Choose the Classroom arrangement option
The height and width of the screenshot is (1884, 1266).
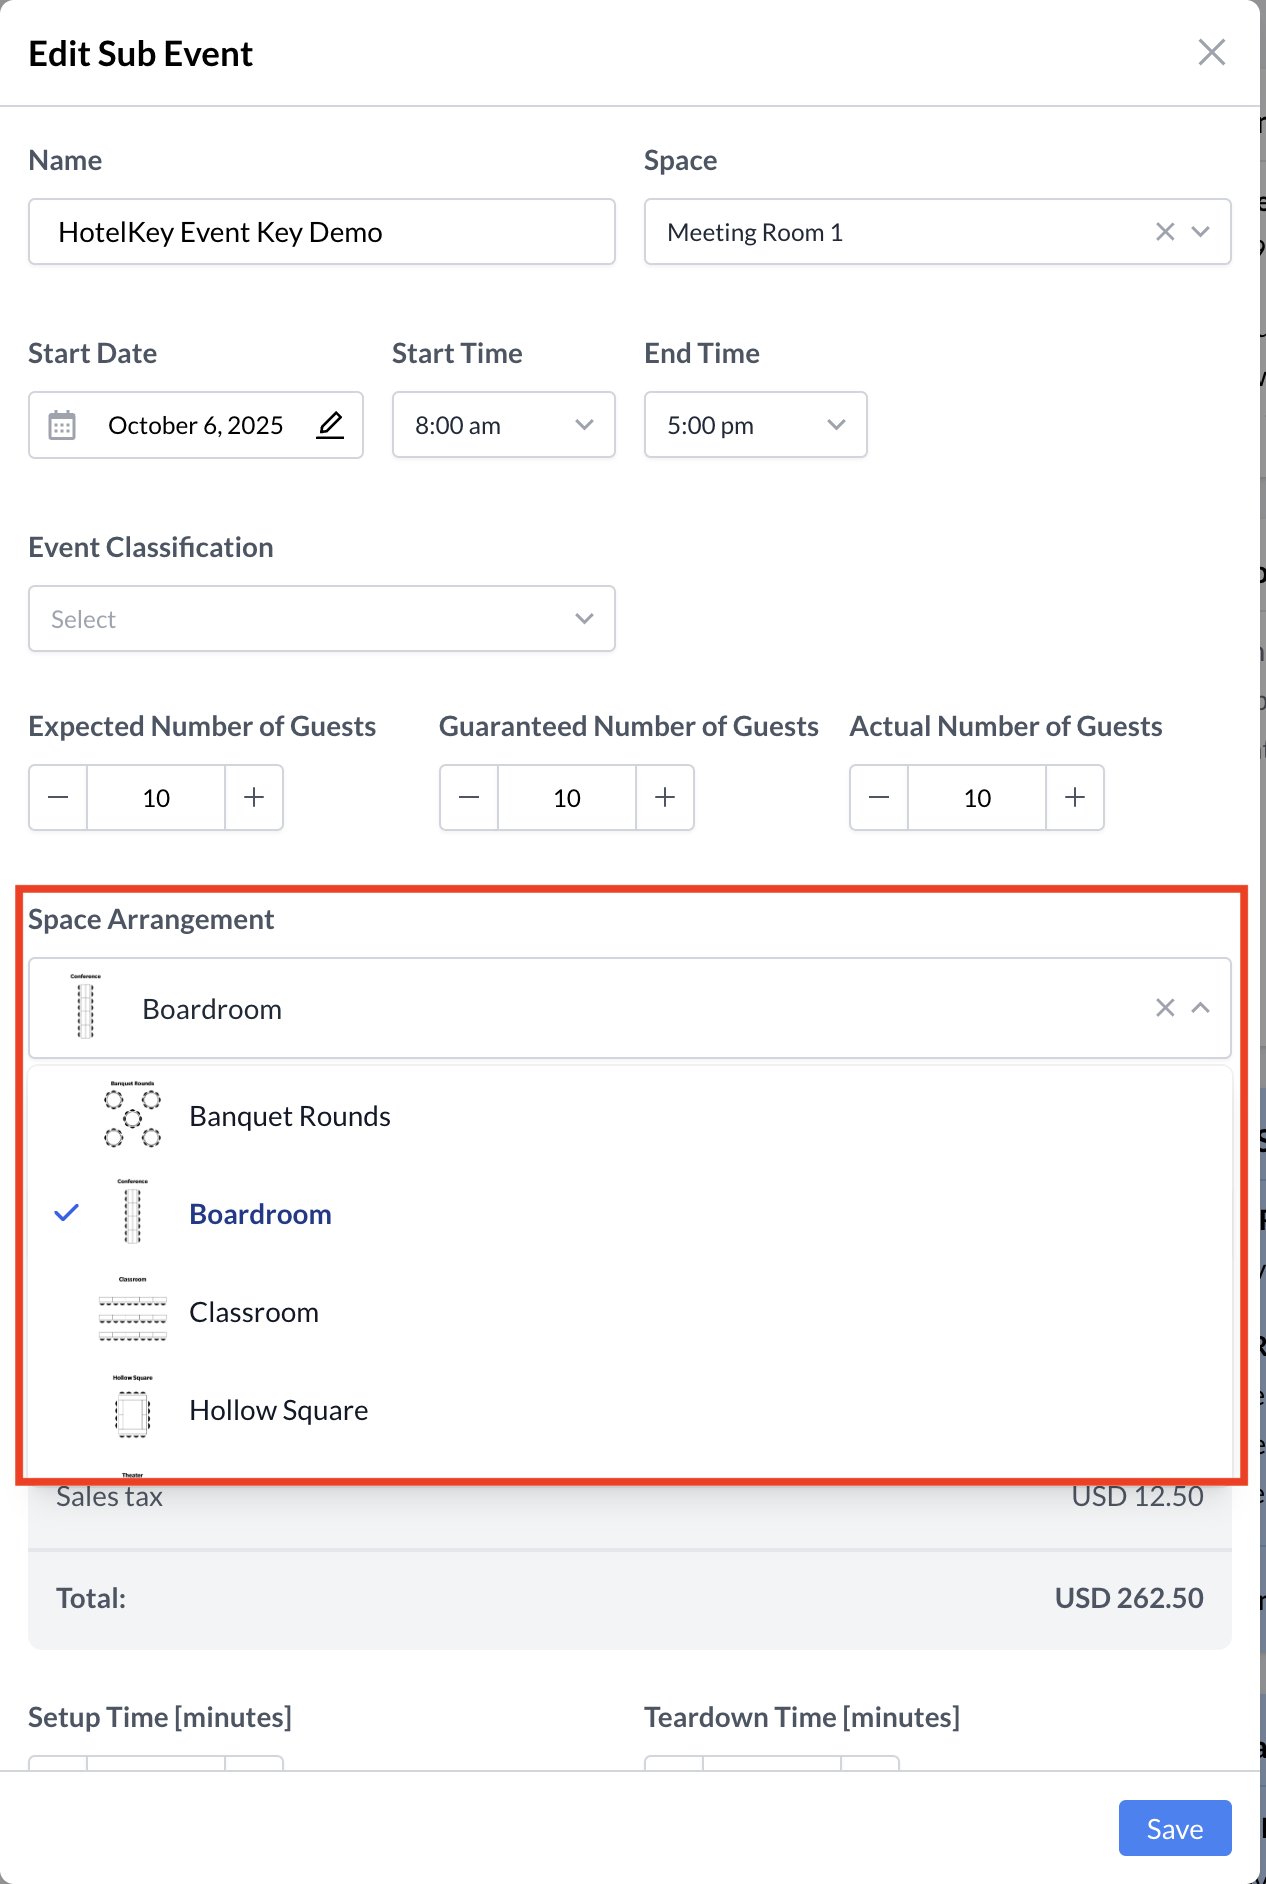[x=254, y=1312]
